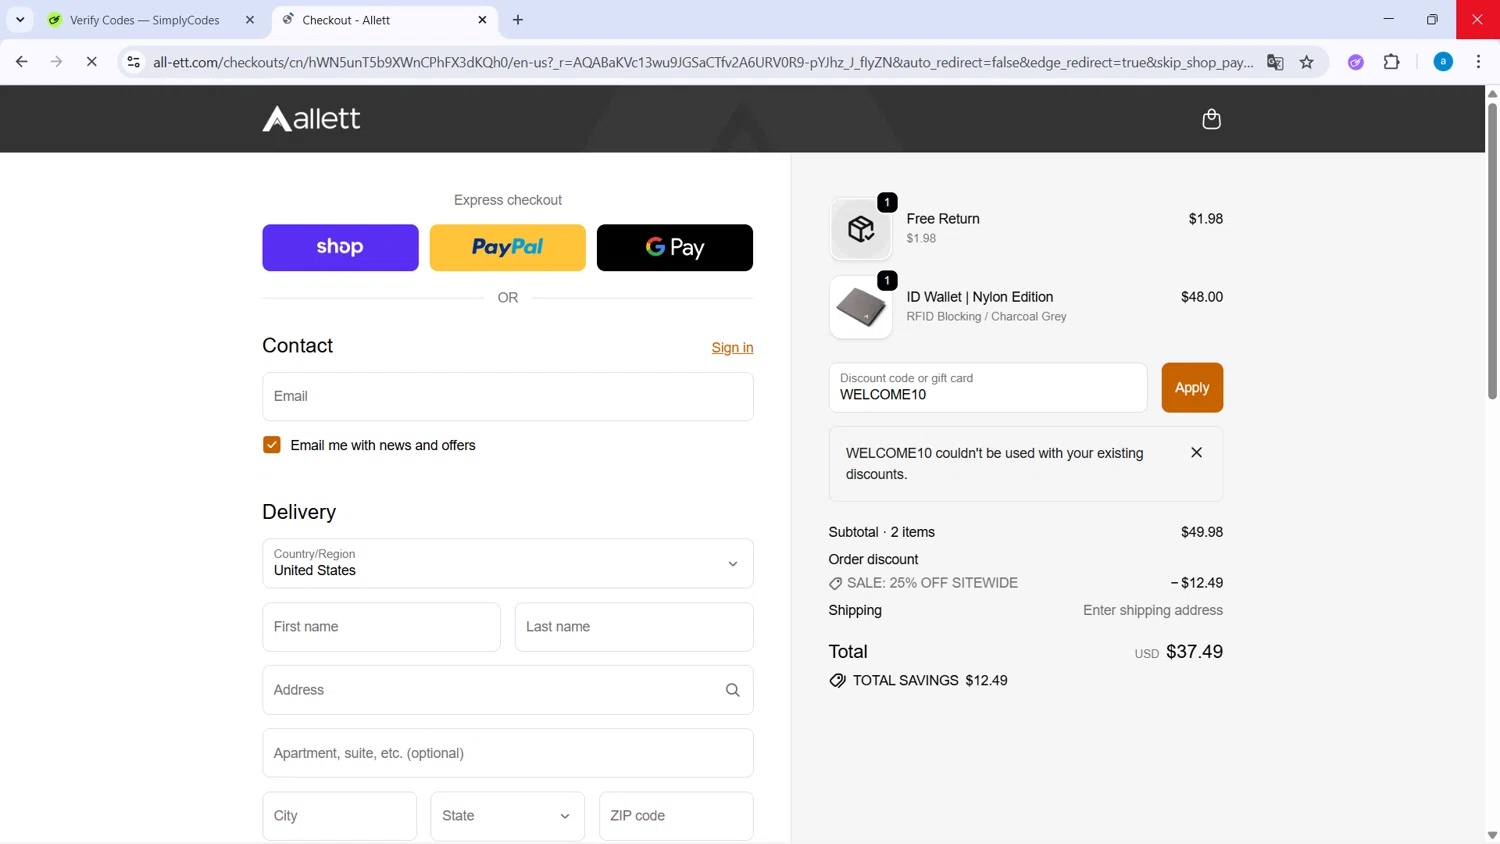Click the SALE: 25% OFF SITEWIDE discount tag icon
The width and height of the screenshot is (1500, 844).
835,584
